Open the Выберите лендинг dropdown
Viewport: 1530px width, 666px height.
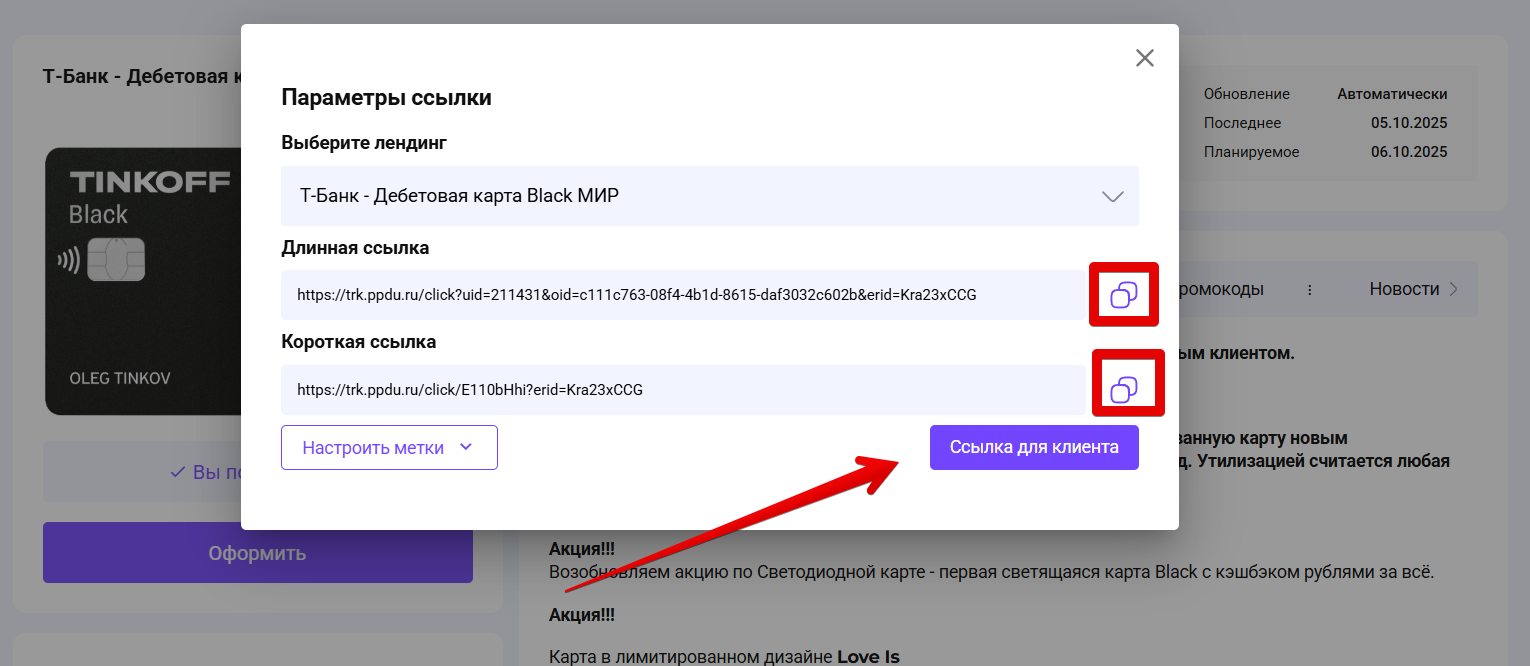point(709,196)
